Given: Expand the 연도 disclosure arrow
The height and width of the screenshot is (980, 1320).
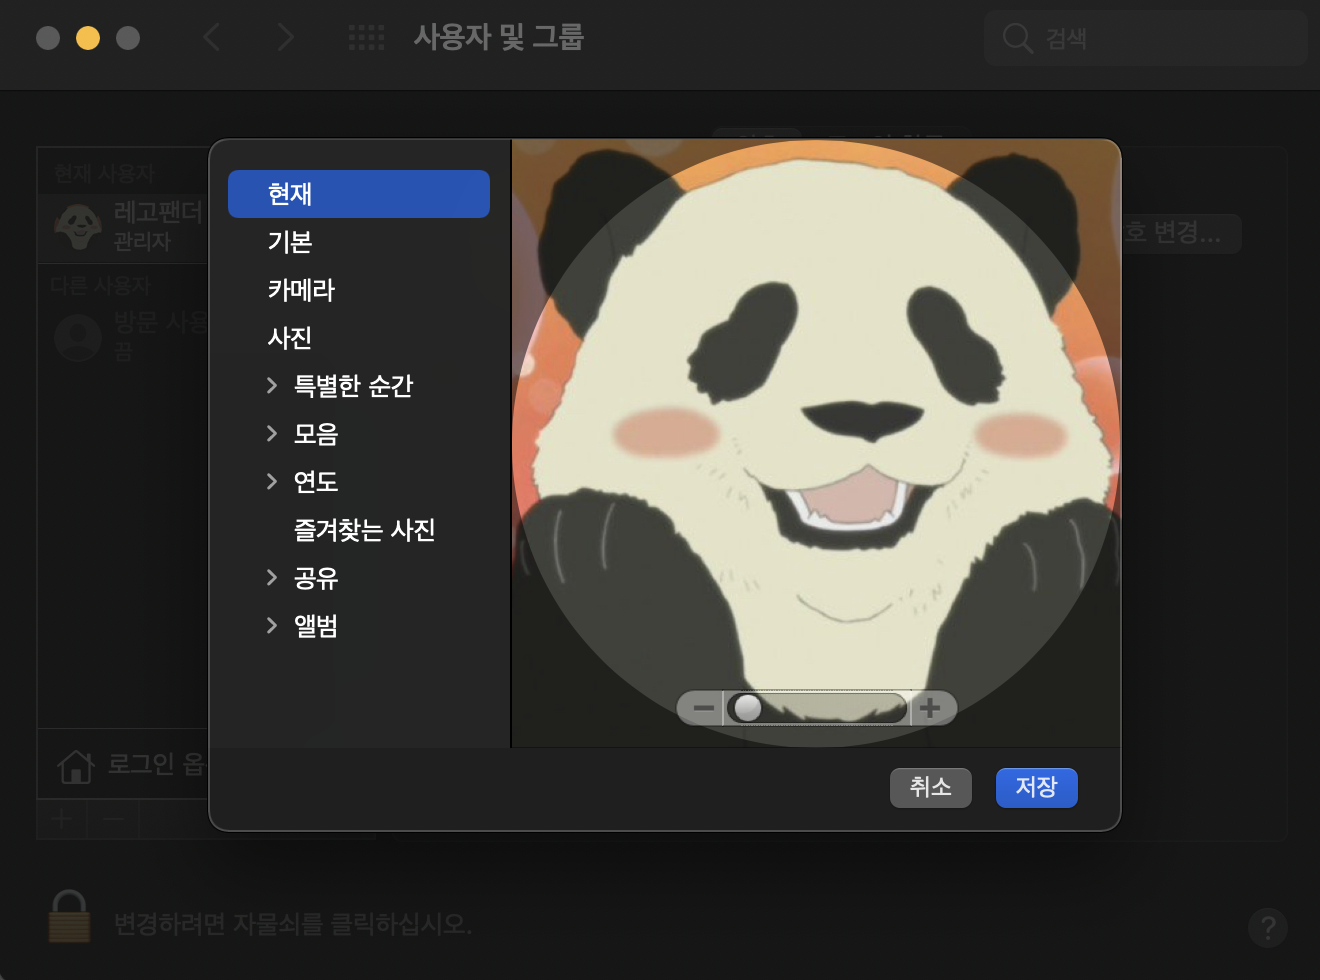Looking at the screenshot, I should click(x=272, y=481).
